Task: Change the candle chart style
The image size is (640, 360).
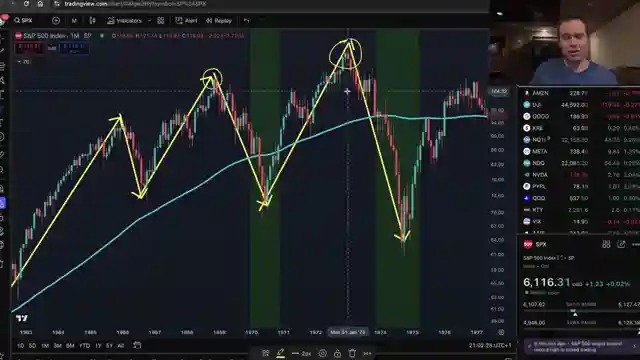Action: point(93,20)
